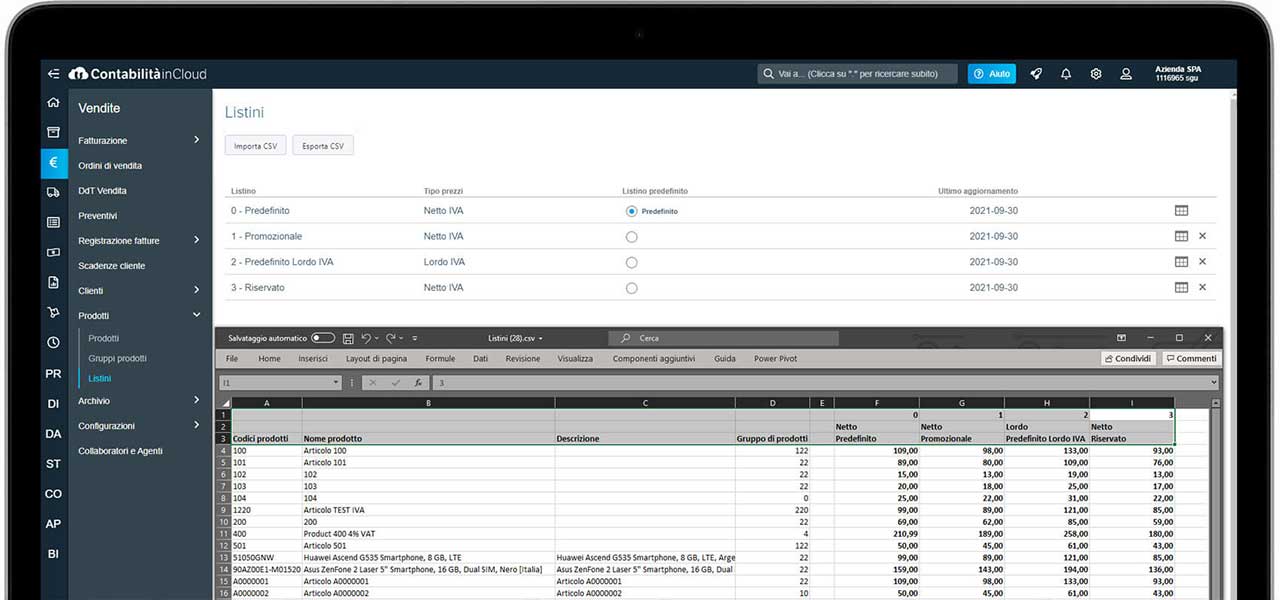This screenshot has height=600, width=1280.
Task: Open the DA module in left rail
Action: [x=53, y=434]
